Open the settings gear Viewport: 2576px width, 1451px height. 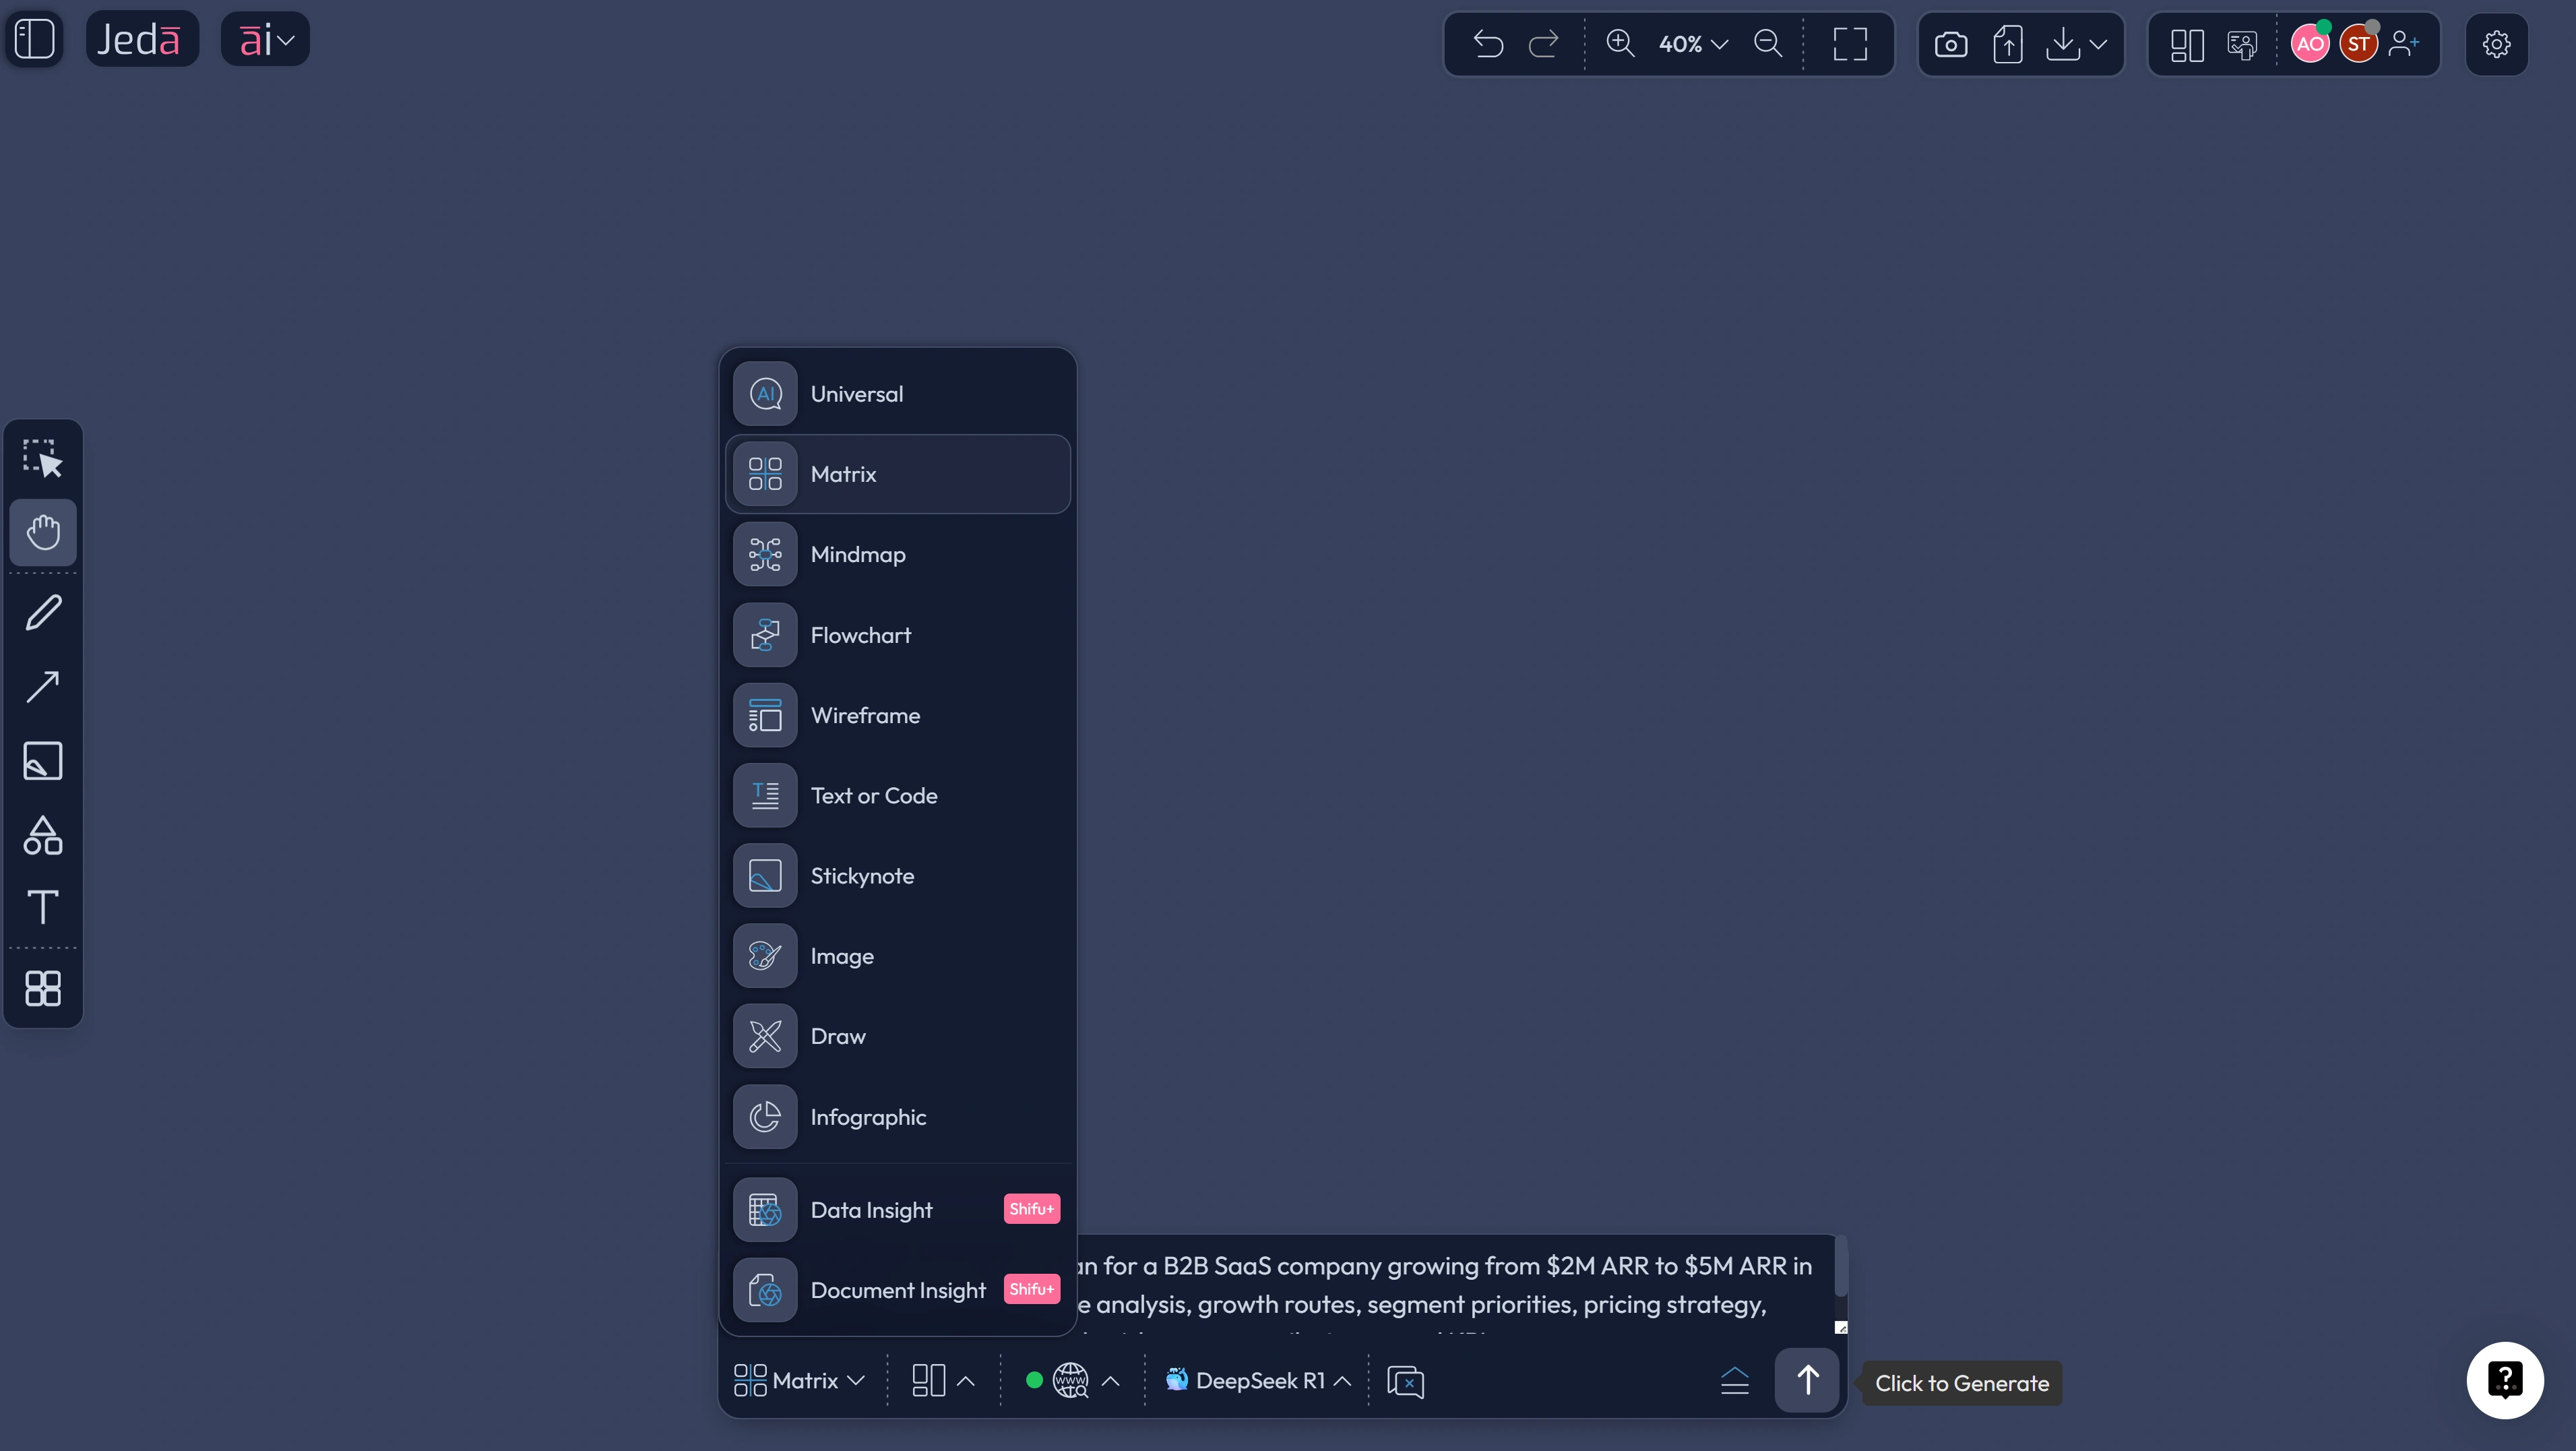tap(2496, 44)
